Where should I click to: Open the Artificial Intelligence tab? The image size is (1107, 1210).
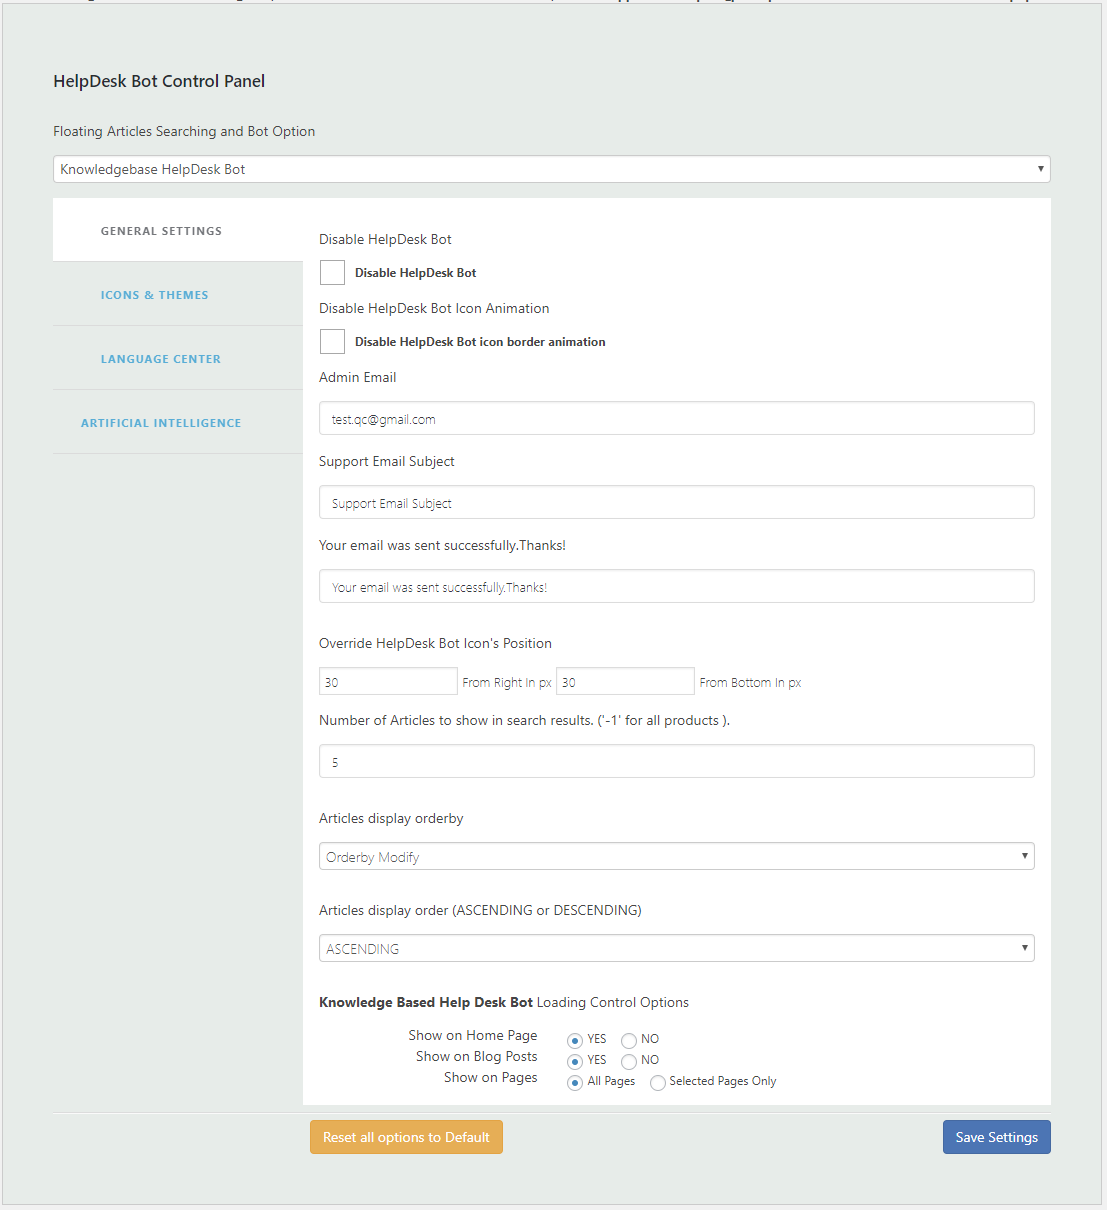click(x=178, y=422)
